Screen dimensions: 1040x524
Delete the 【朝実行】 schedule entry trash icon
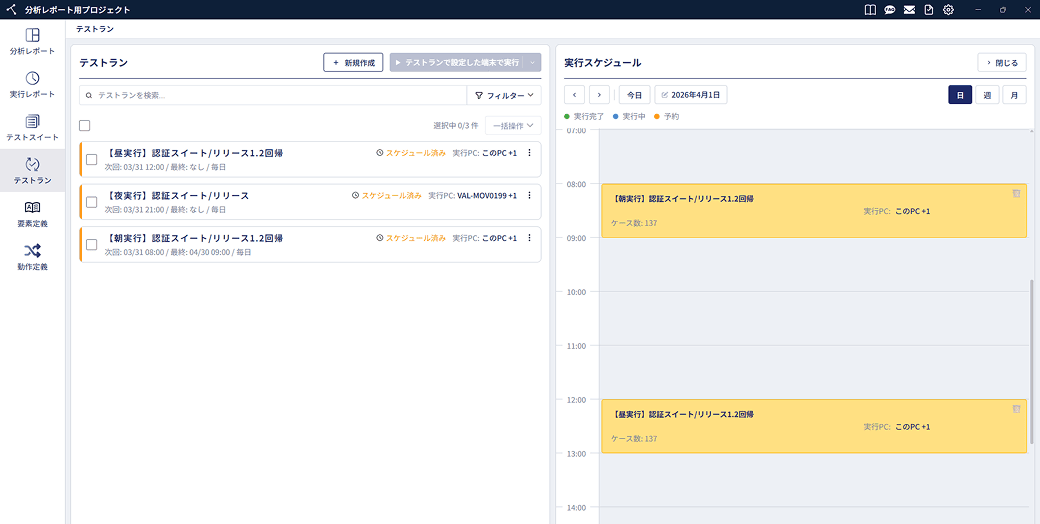coord(1016,193)
